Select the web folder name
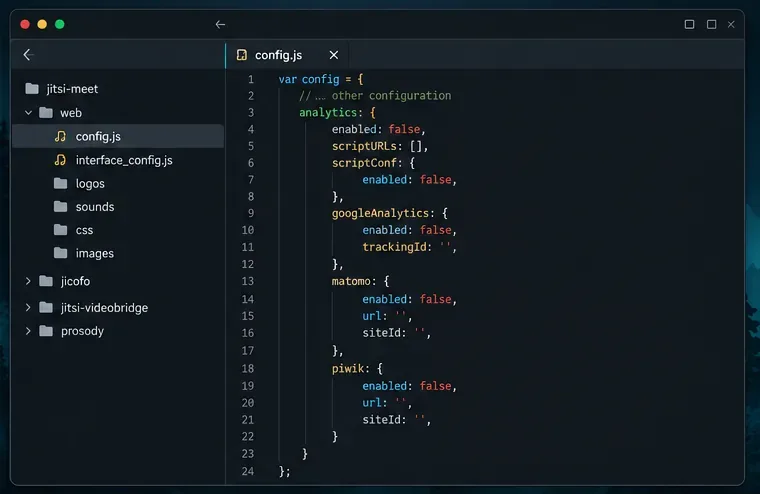Screen dimensions: 760x494 tap(71, 113)
